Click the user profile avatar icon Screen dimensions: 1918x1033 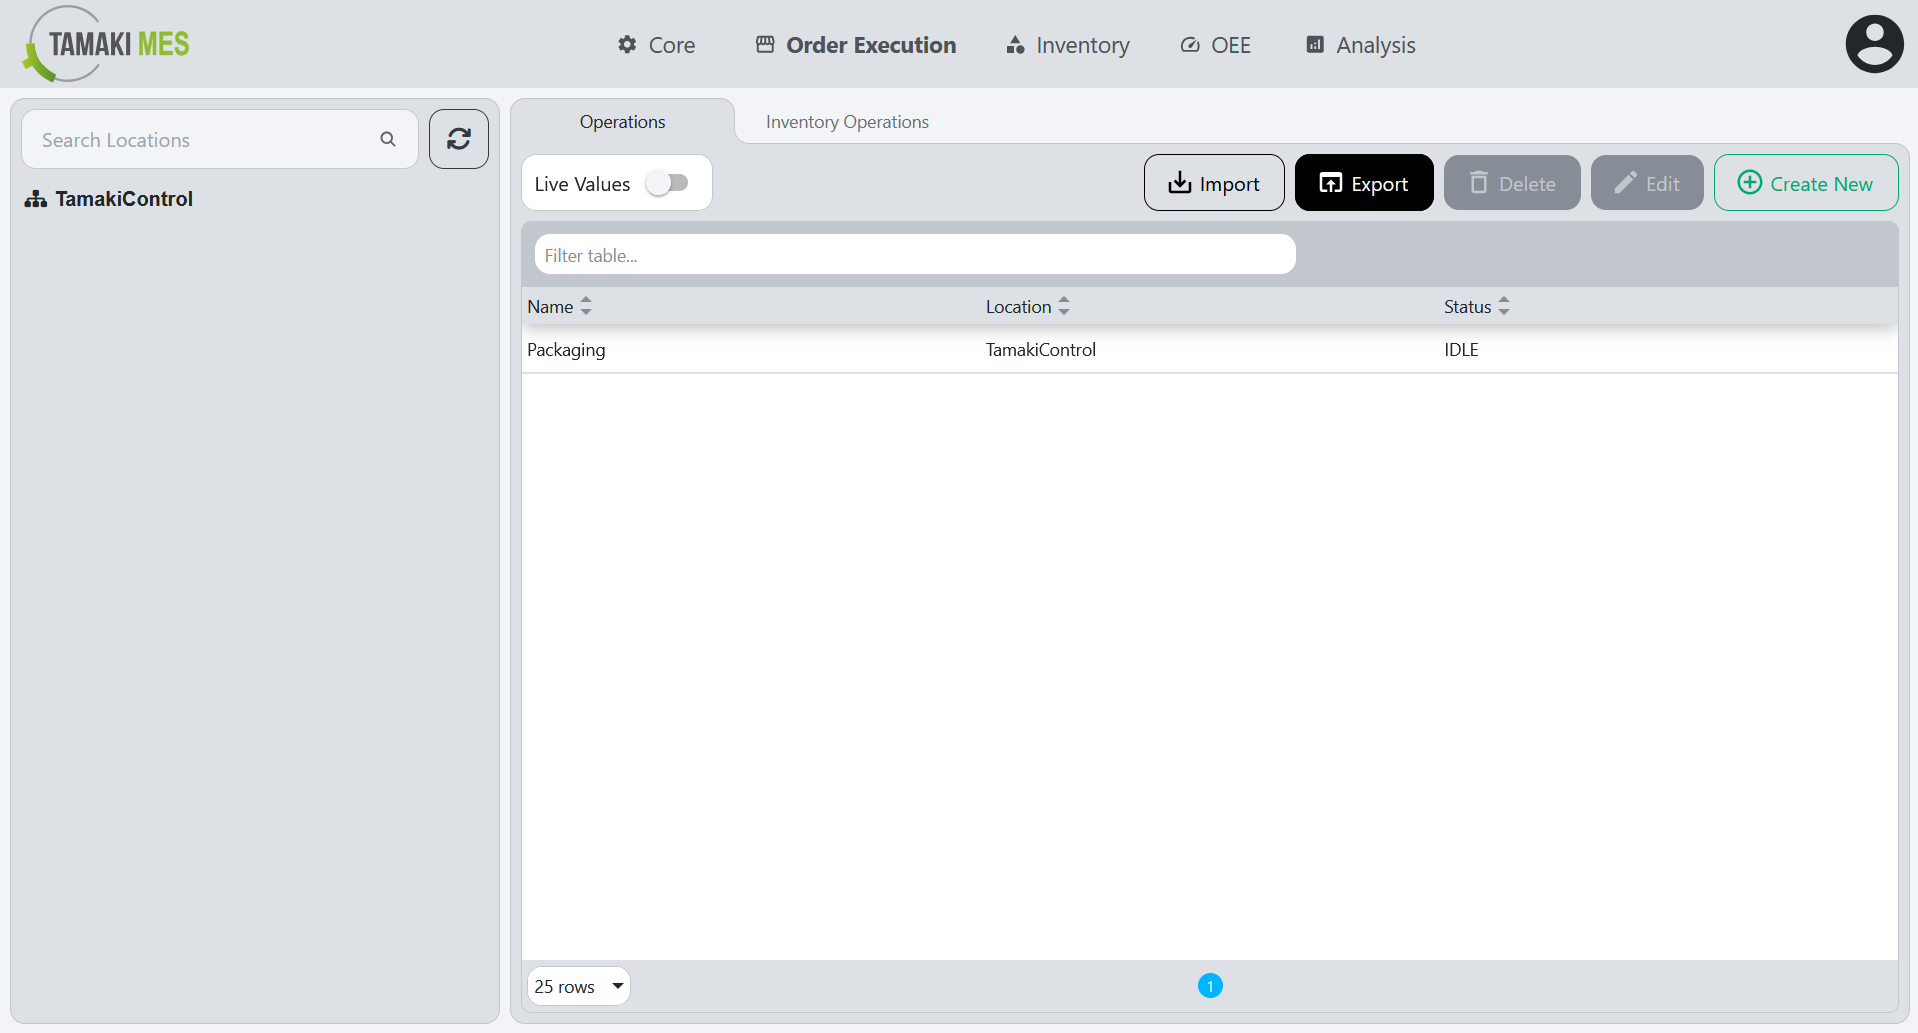point(1874,43)
